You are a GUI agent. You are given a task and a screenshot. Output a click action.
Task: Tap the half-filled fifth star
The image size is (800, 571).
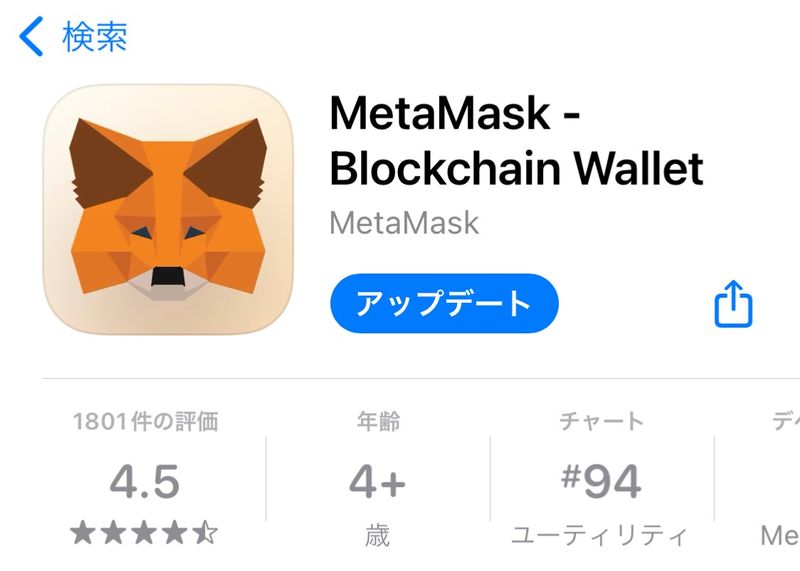pos(206,533)
